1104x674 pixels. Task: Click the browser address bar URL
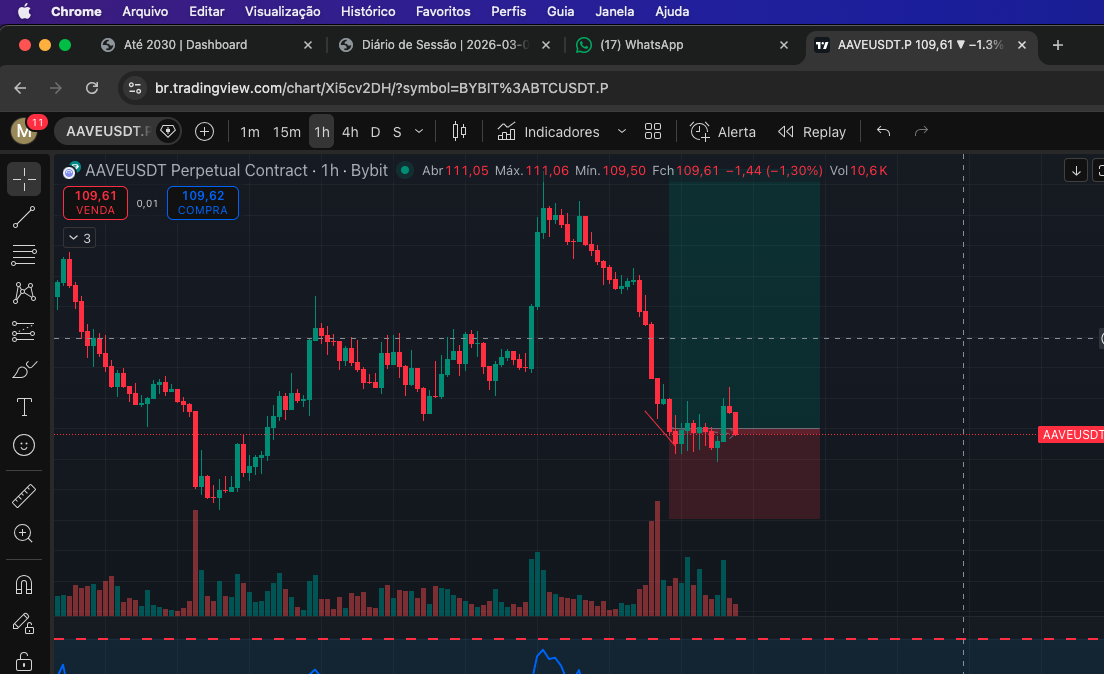pyautogui.click(x=380, y=88)
